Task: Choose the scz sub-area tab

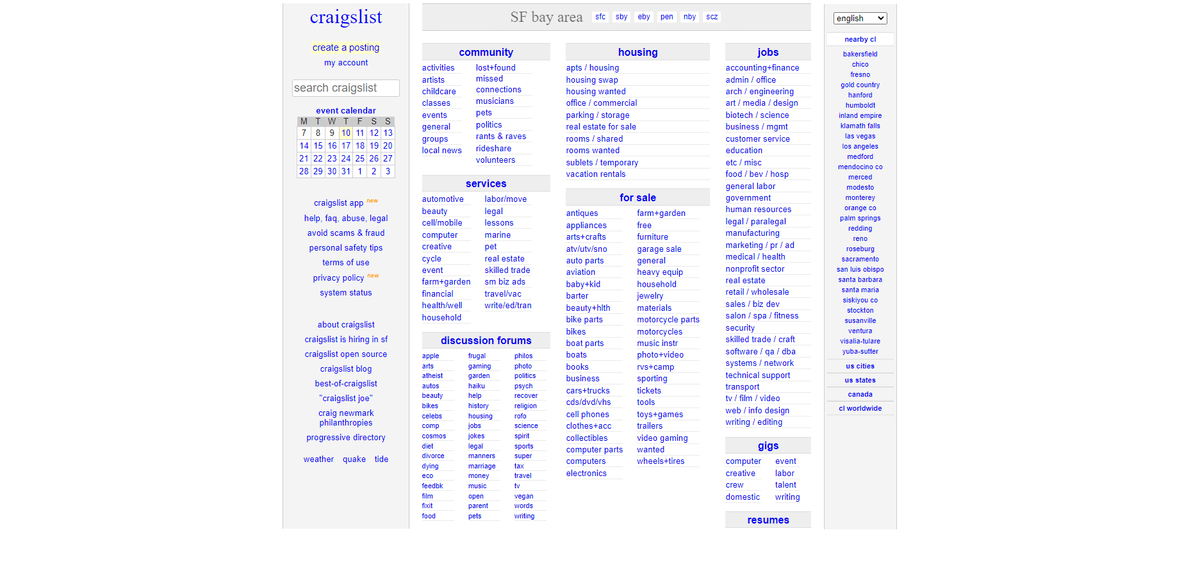Action: pyautogui.click(x=712, y=17)
